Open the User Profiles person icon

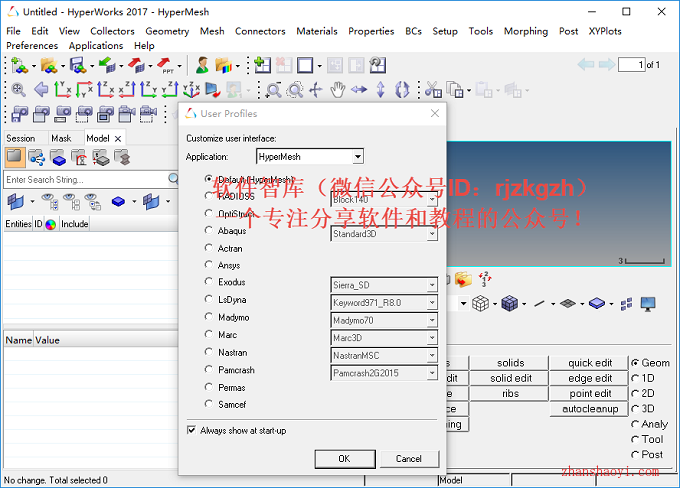coord(202,66)
